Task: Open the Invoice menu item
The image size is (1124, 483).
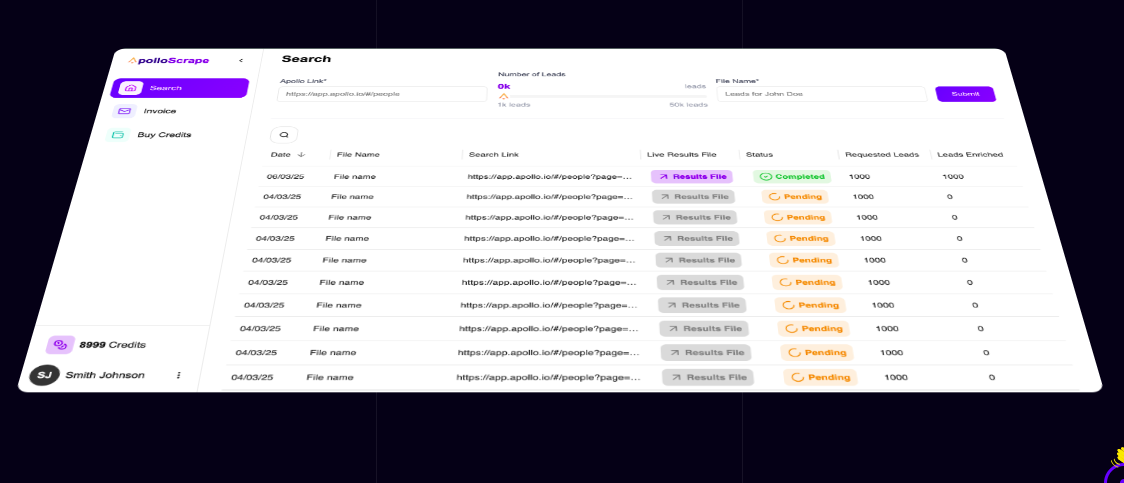Action: 159,111
